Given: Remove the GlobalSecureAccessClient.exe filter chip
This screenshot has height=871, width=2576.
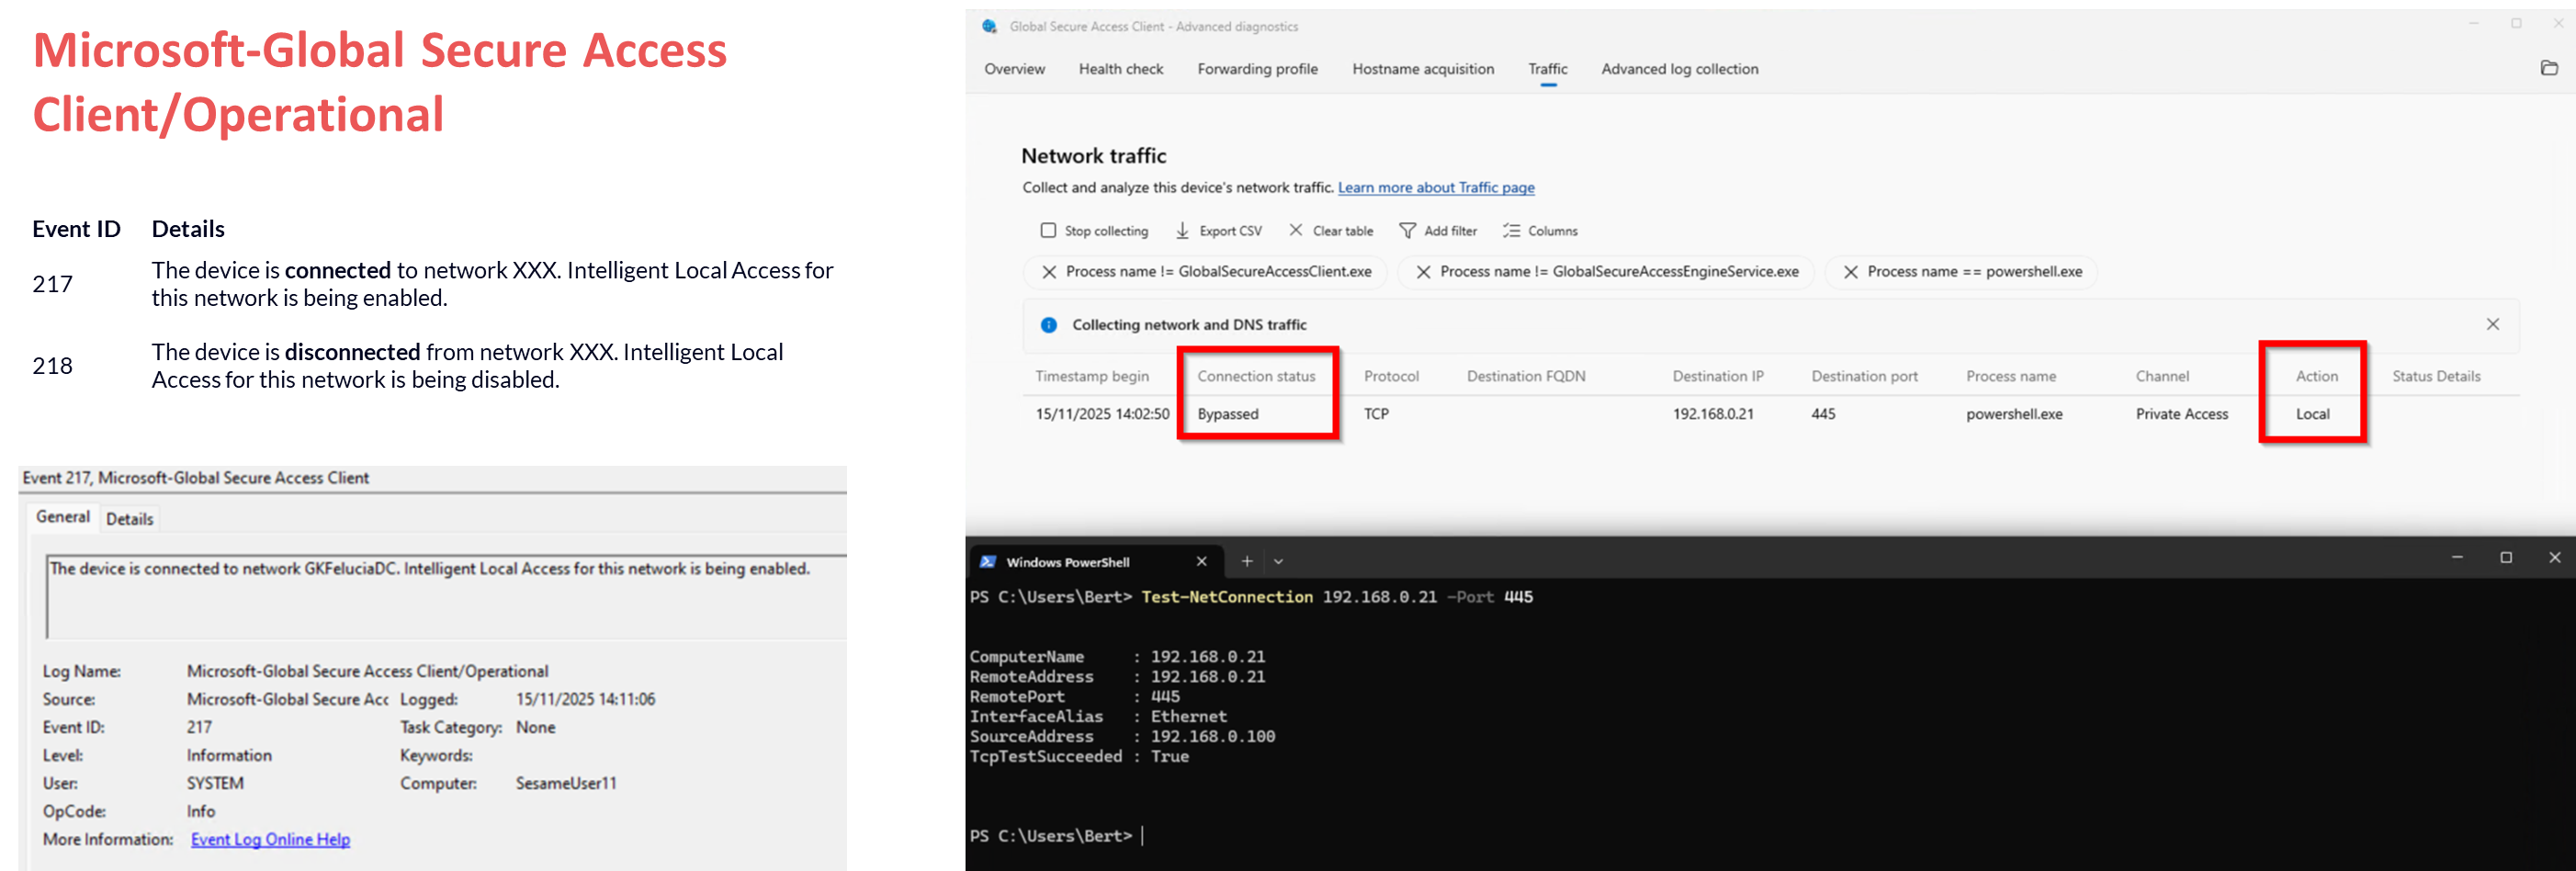Looking at the screenshot, I should pyautogui.click(x=1049, y=272).
